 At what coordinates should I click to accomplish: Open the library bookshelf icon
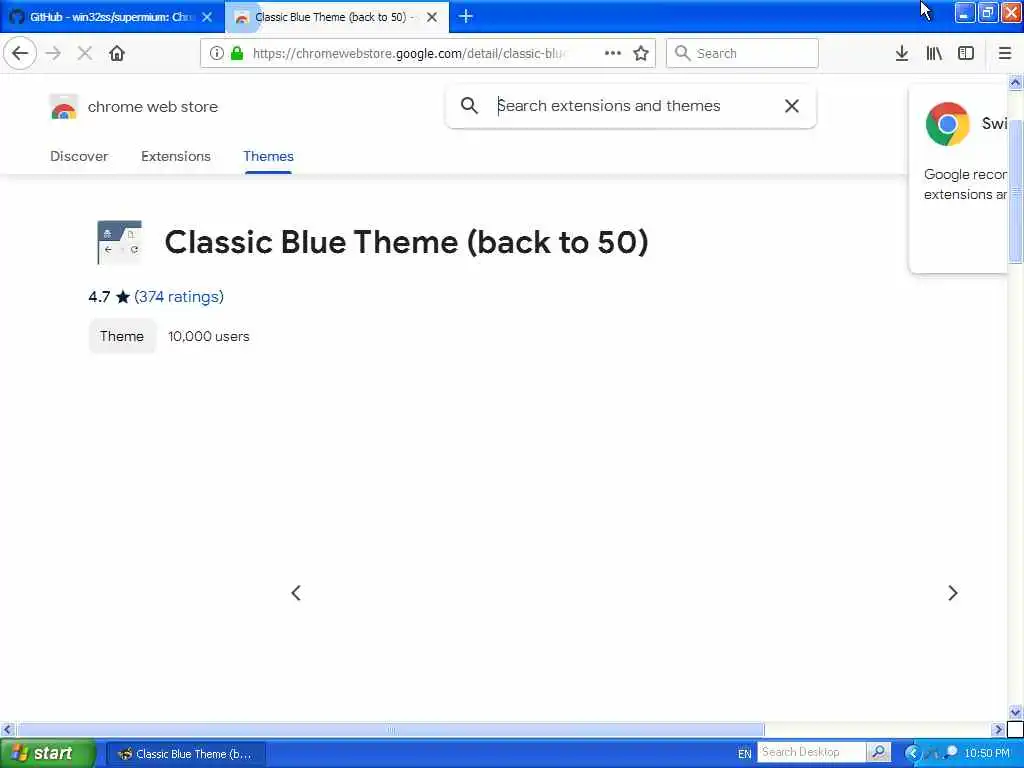click(x=934, y=53)
